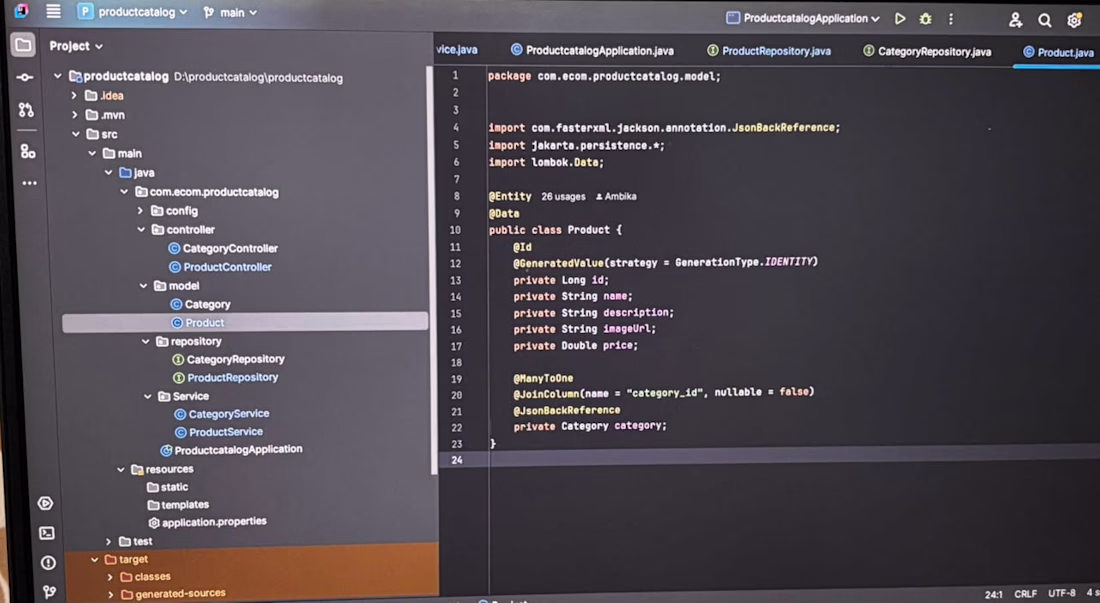Show more tool windows (three dots)
Viewport: 1100px width, 603px height.
tap(29, 183)
